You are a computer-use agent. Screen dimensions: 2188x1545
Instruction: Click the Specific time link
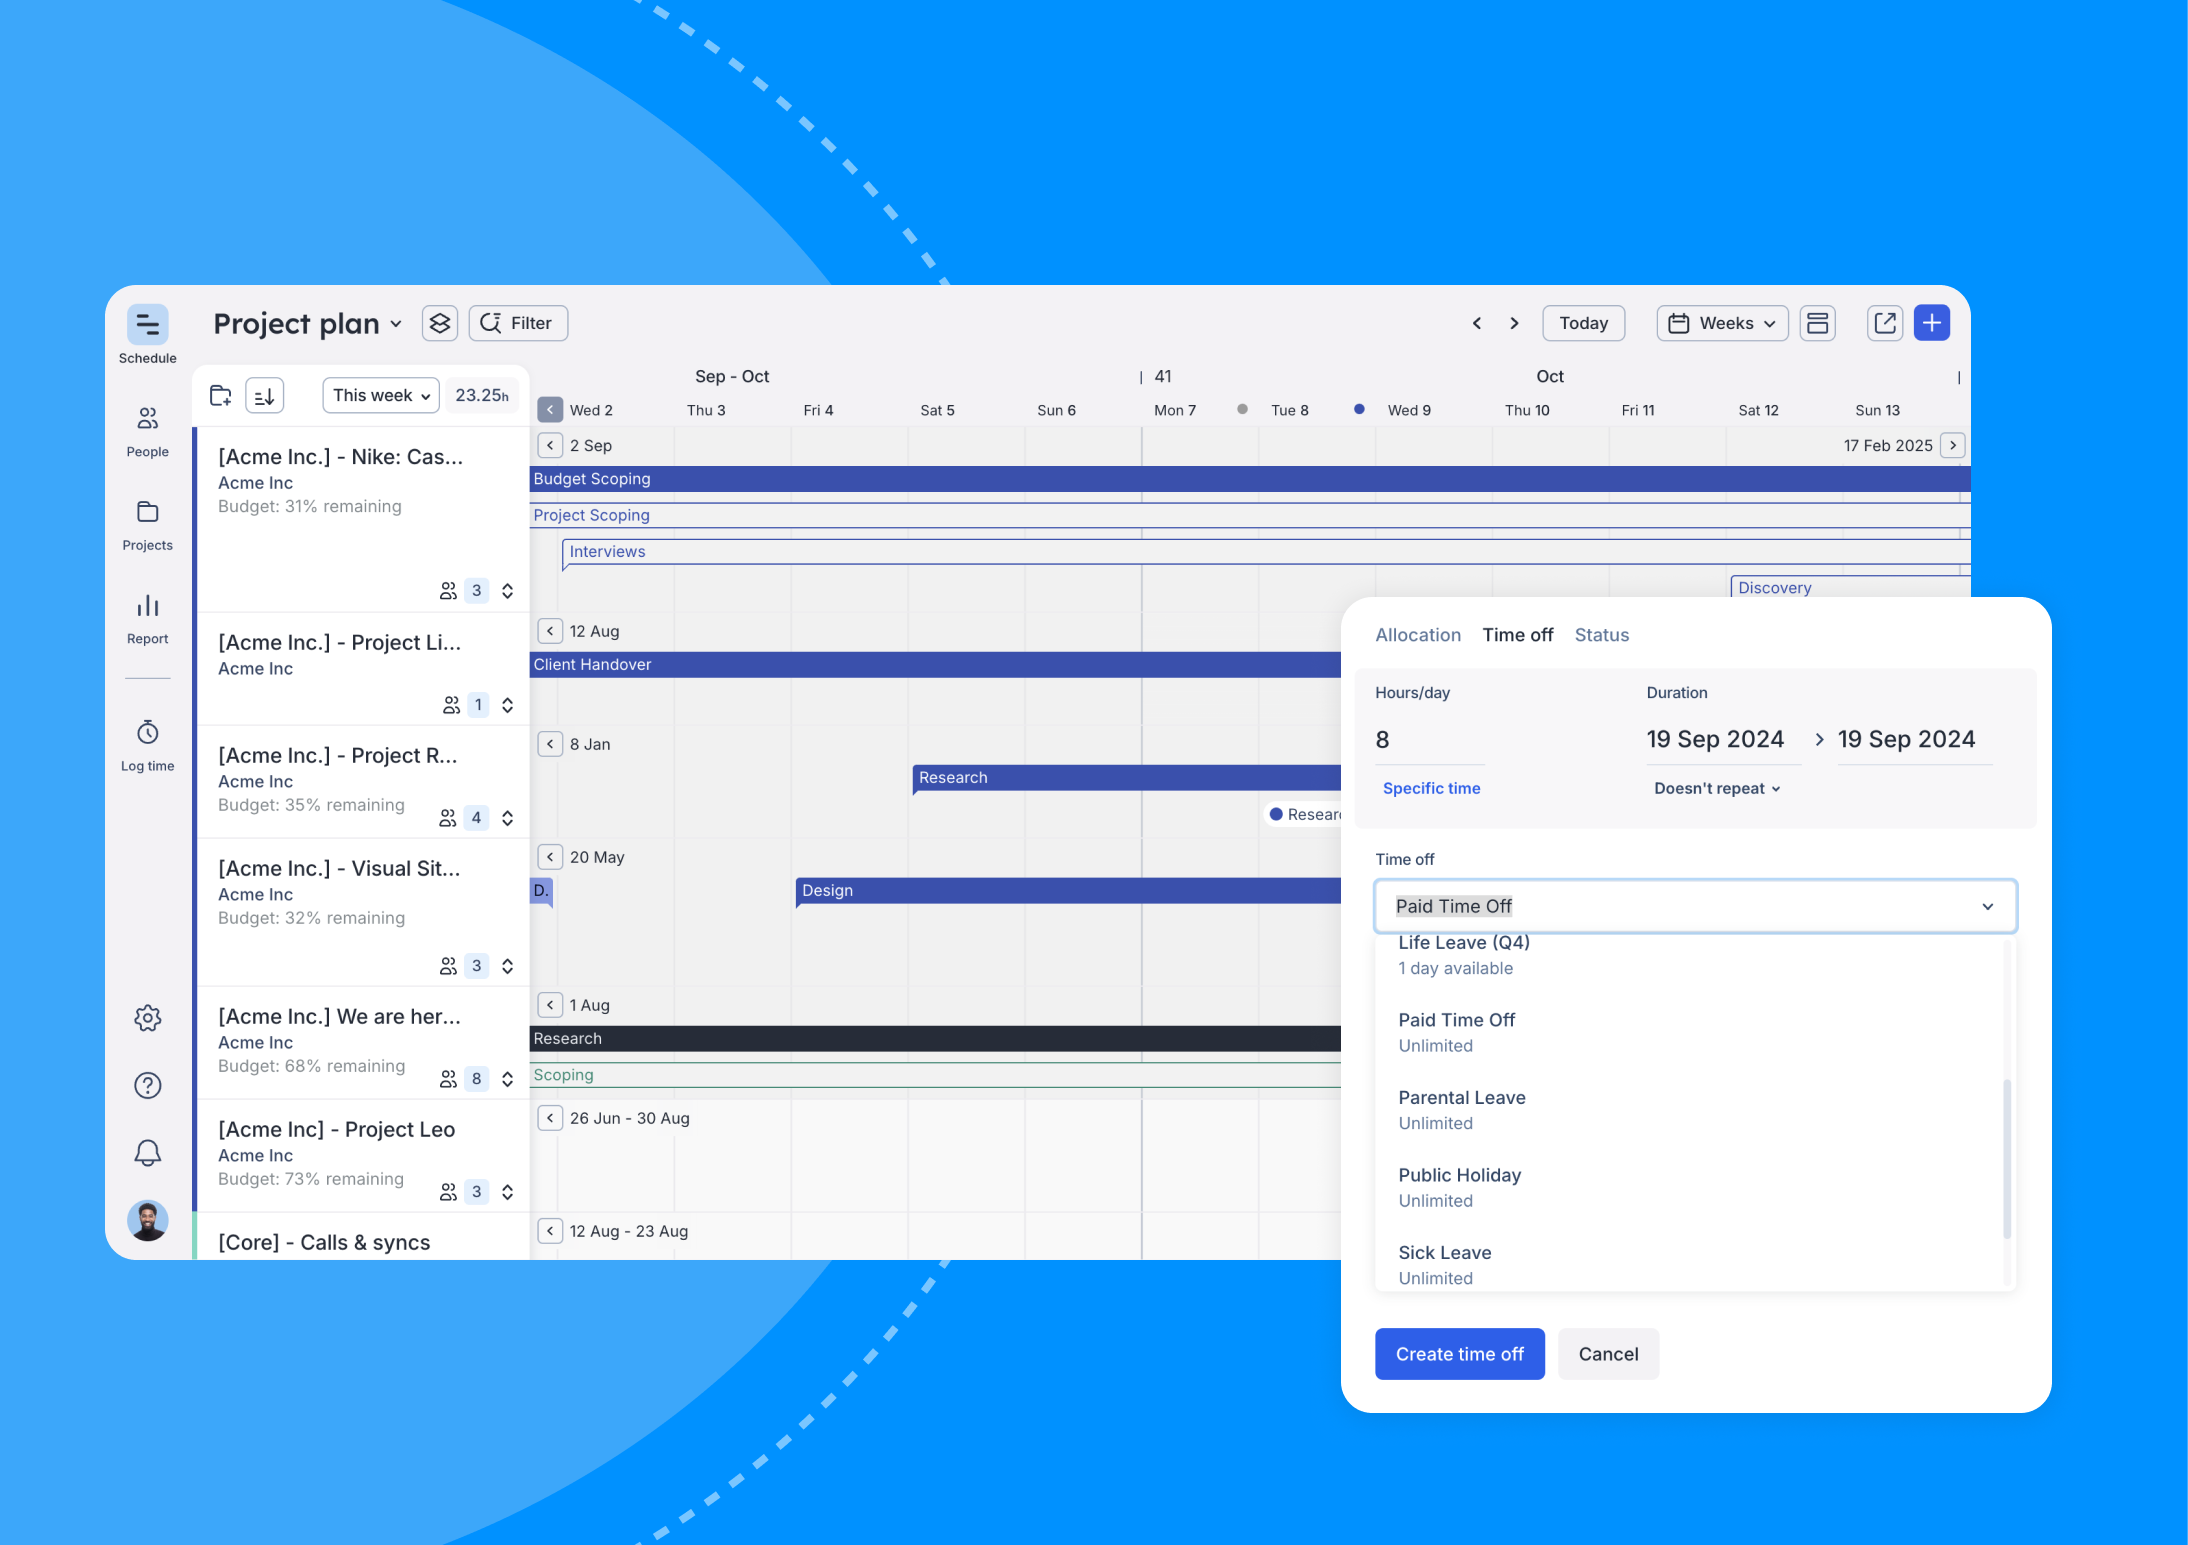(1431, 788)
